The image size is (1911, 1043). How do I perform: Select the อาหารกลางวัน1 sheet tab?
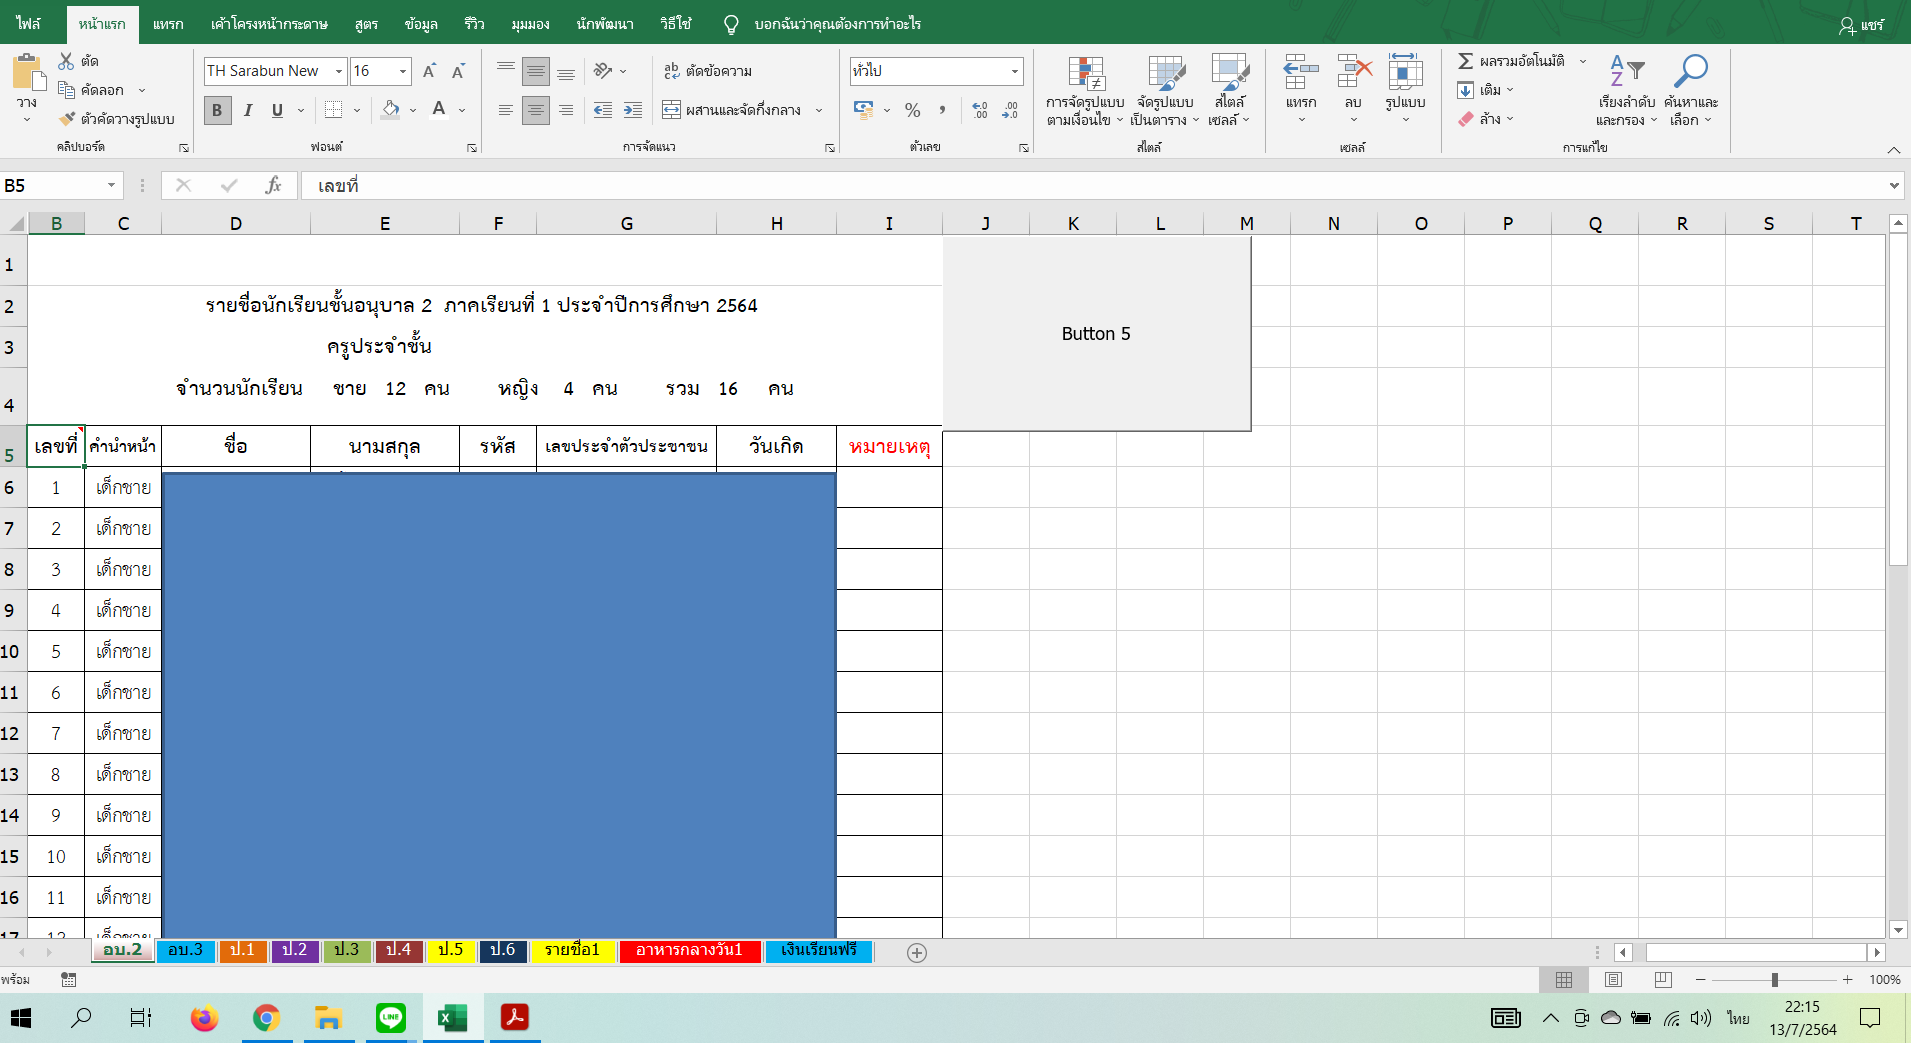click(x=689, y=950)
